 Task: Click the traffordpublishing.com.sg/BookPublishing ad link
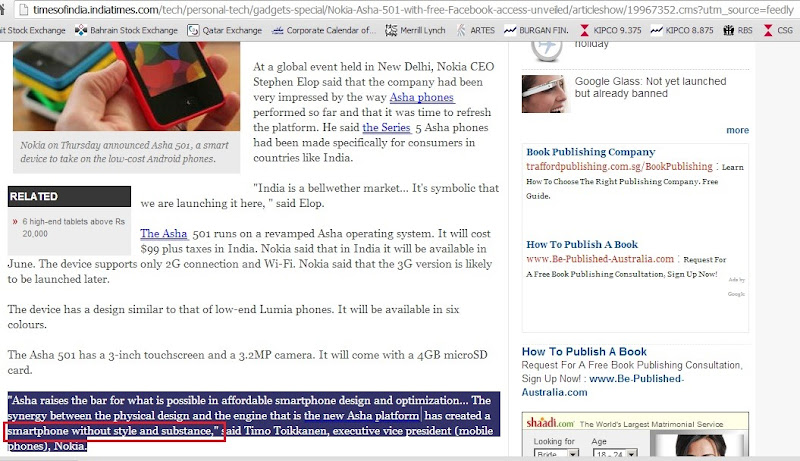click(619, 166)
